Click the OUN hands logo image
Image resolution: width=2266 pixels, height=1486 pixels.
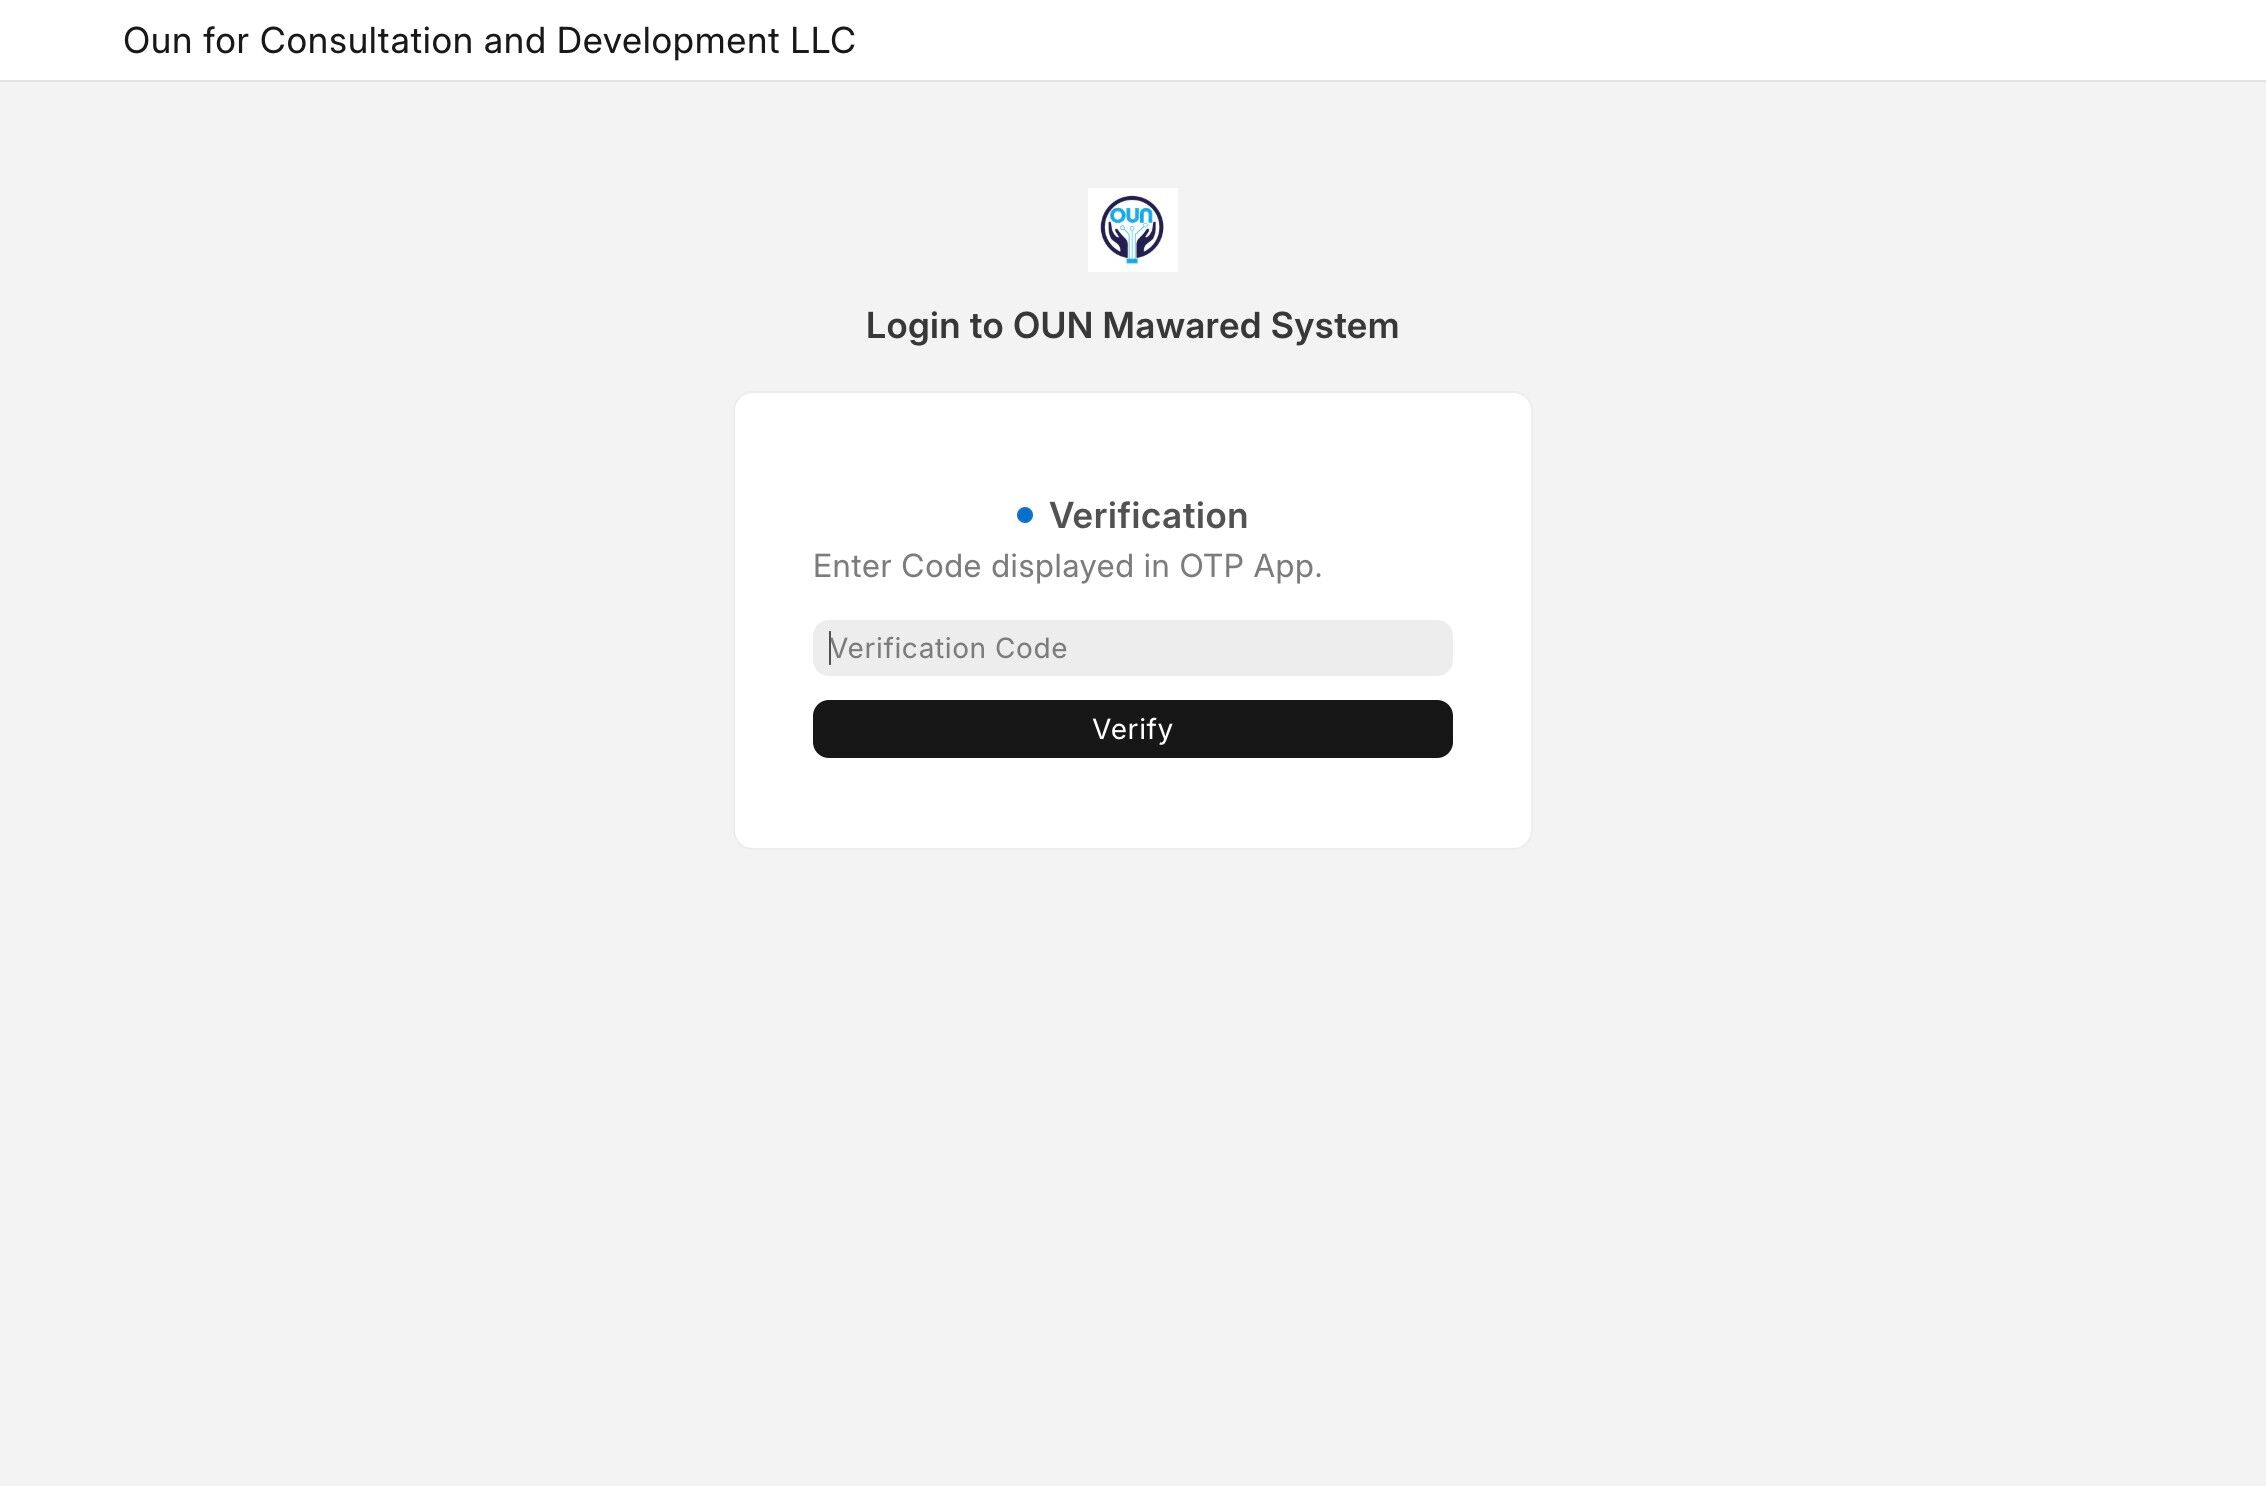point(1132,230)
